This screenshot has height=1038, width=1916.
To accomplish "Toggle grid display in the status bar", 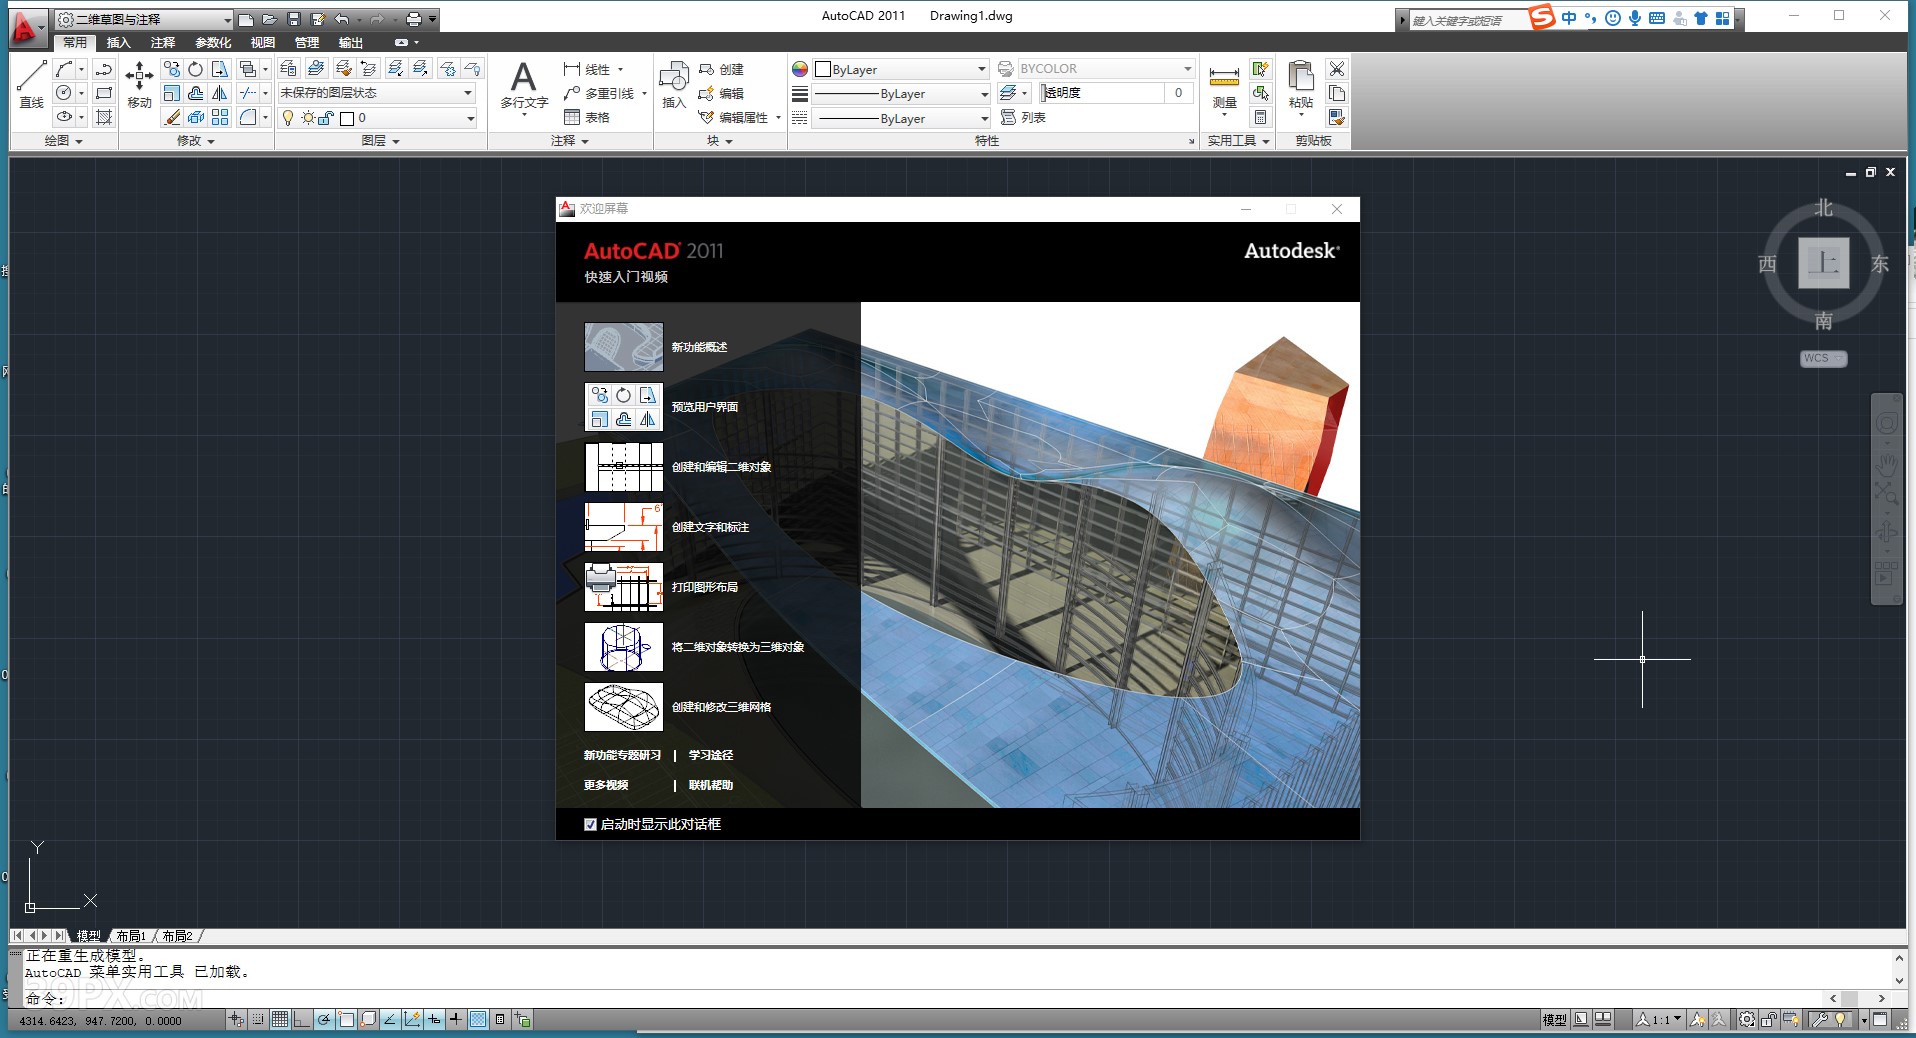I will [280, 1020].
